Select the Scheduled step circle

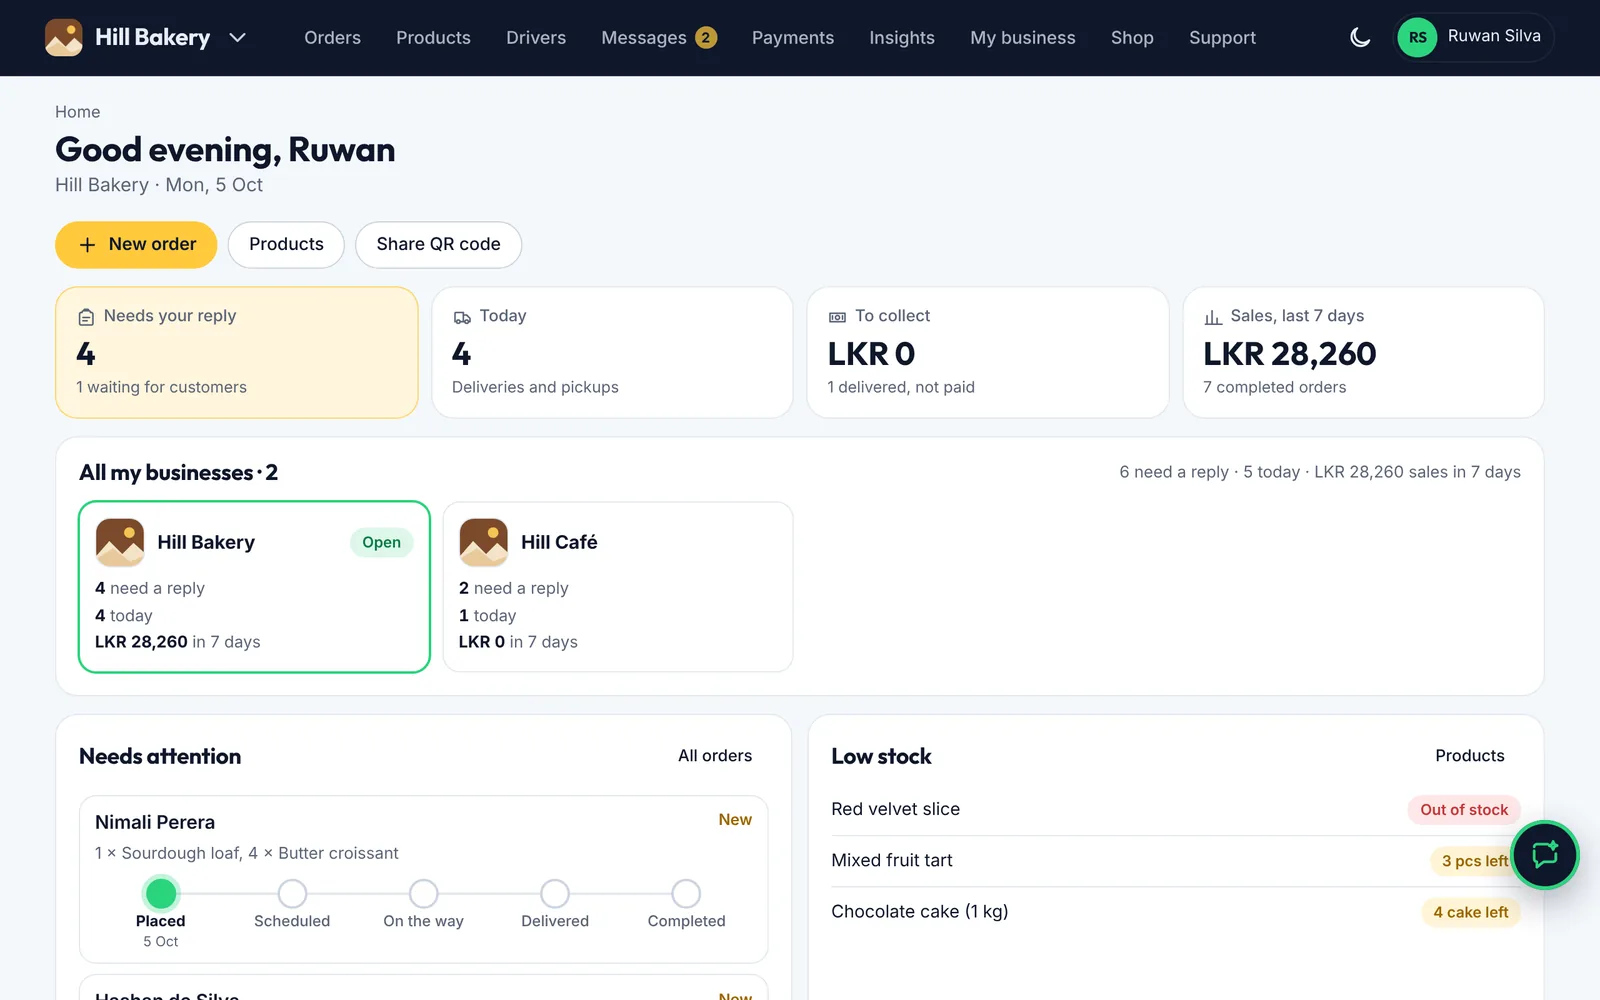click(292, 893)
